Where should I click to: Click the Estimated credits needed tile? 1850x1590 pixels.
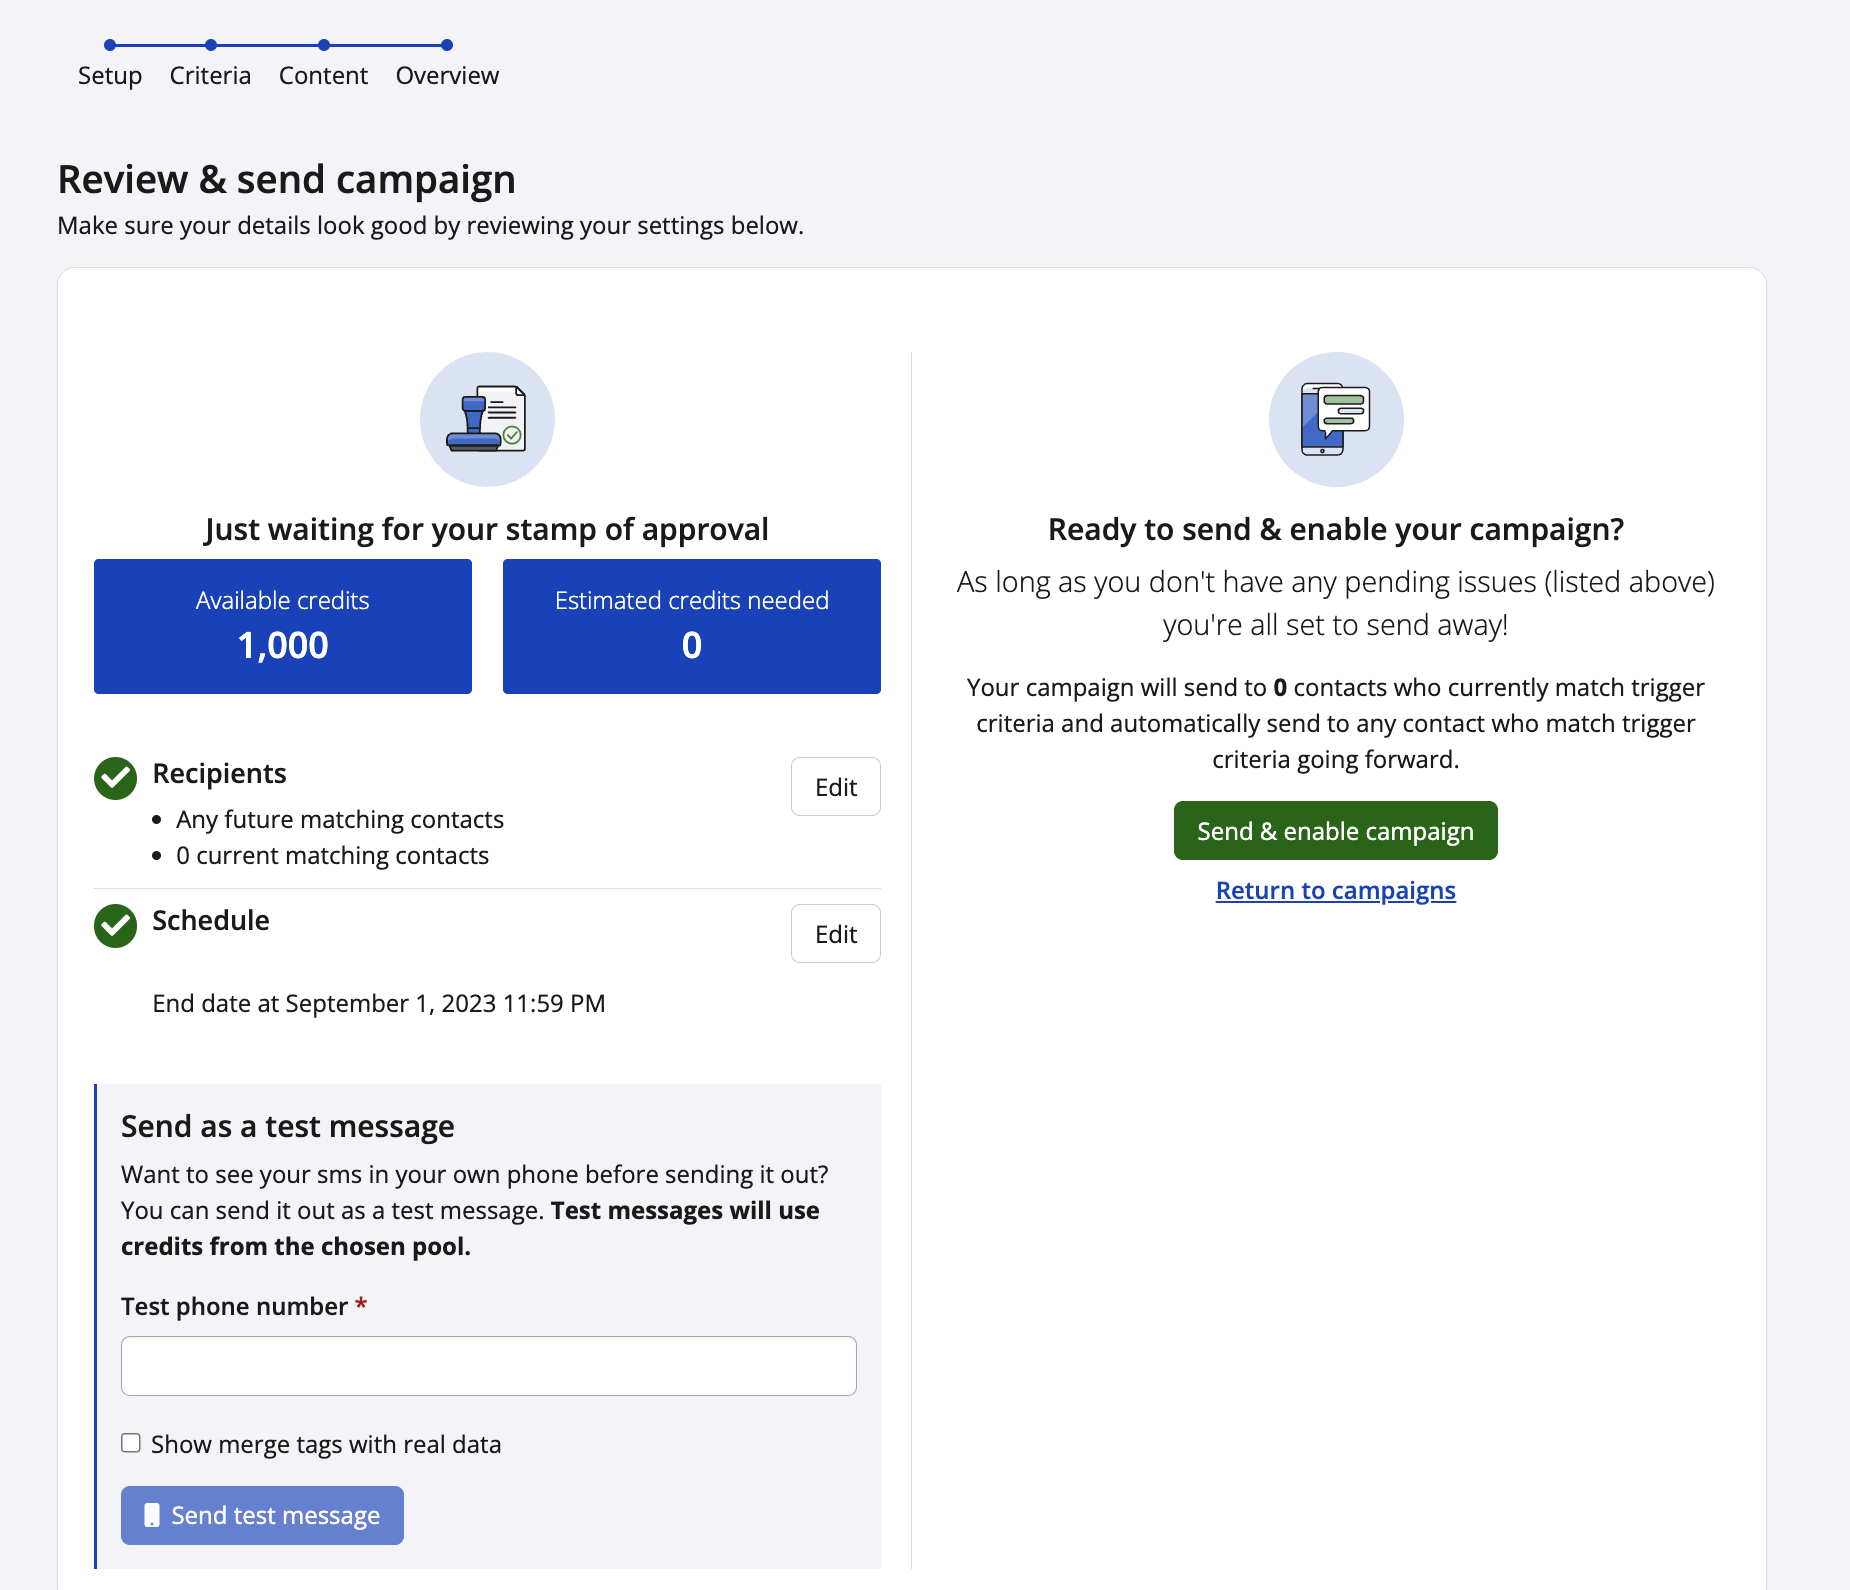click(x=691, y=626)
